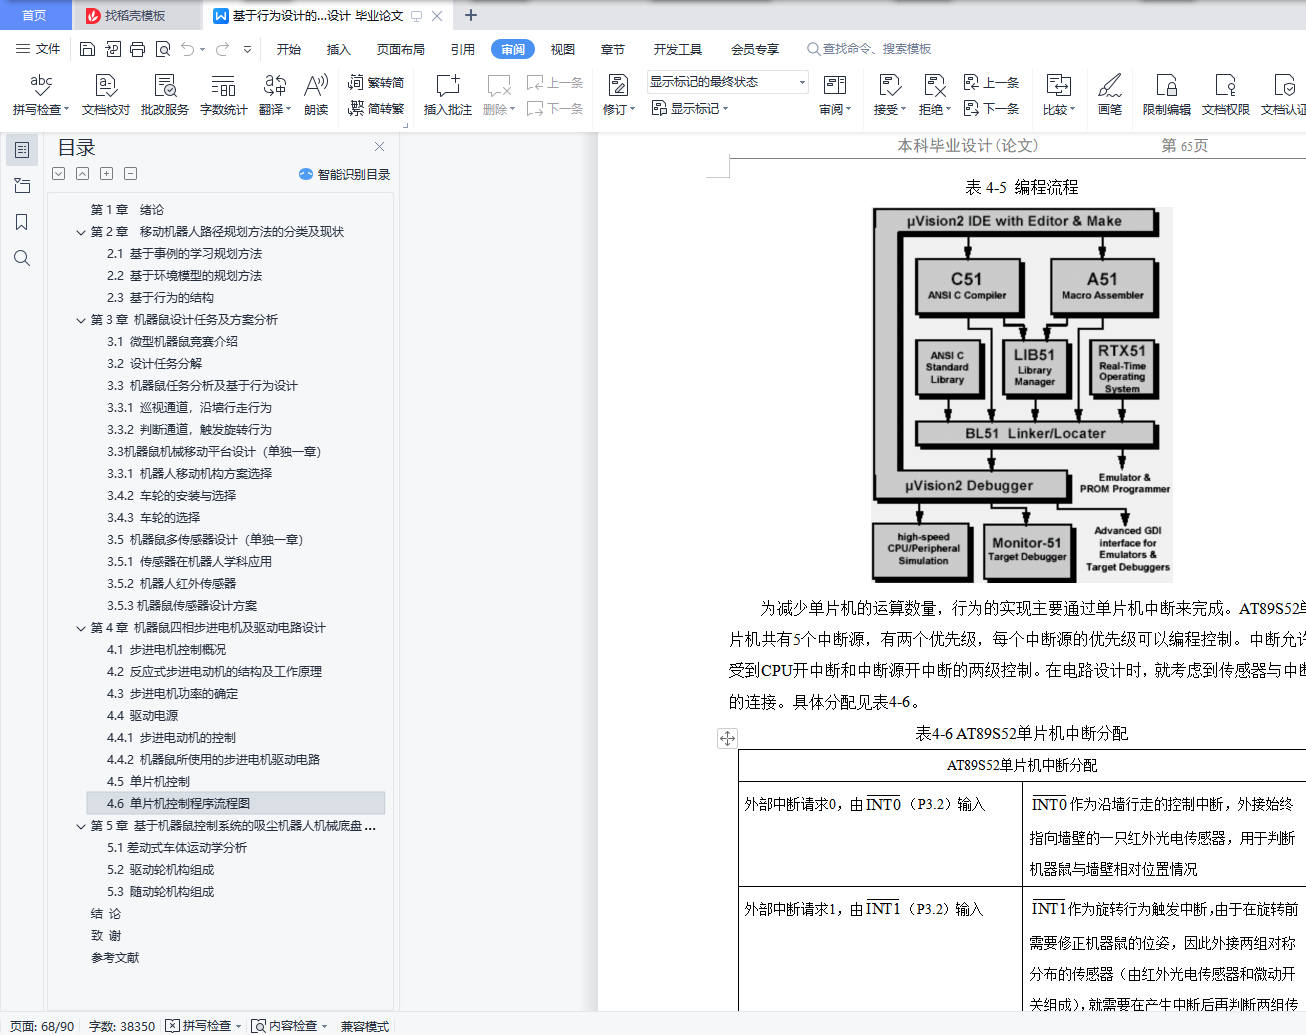Redo the last undone action
This screenshot has height=1035, width=1306.
tap(222, 49)
